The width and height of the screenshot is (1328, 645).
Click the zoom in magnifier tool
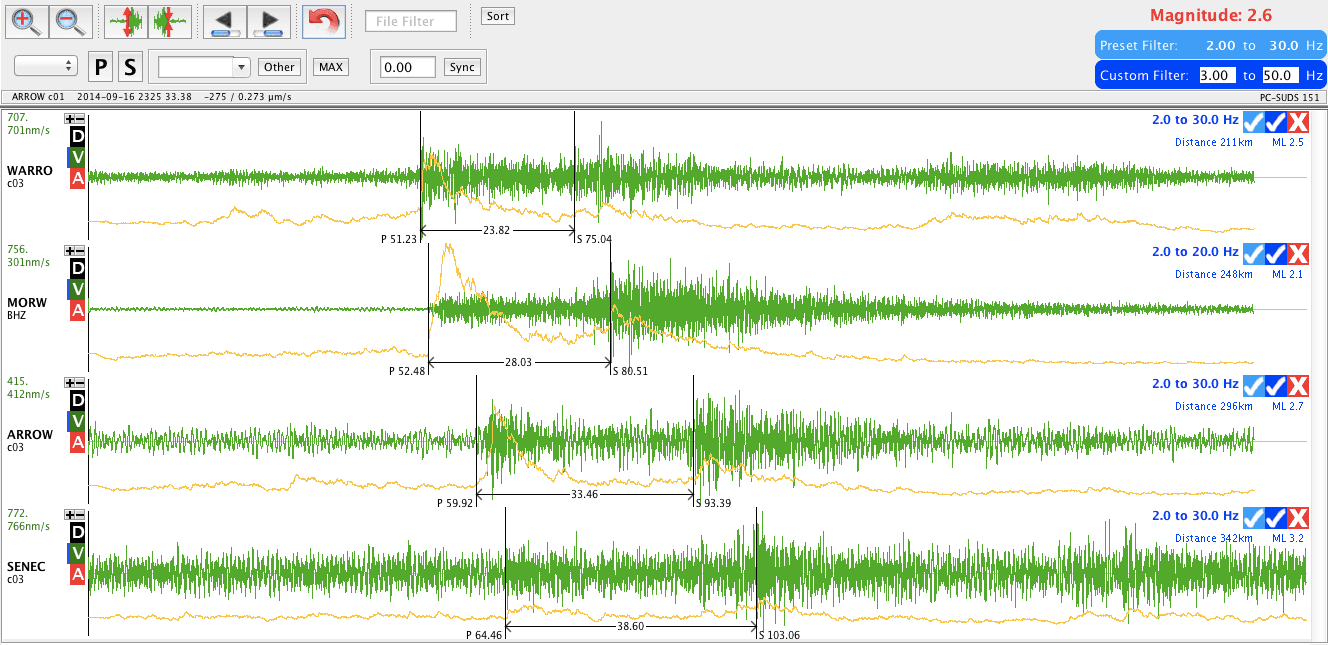point(27,21)
